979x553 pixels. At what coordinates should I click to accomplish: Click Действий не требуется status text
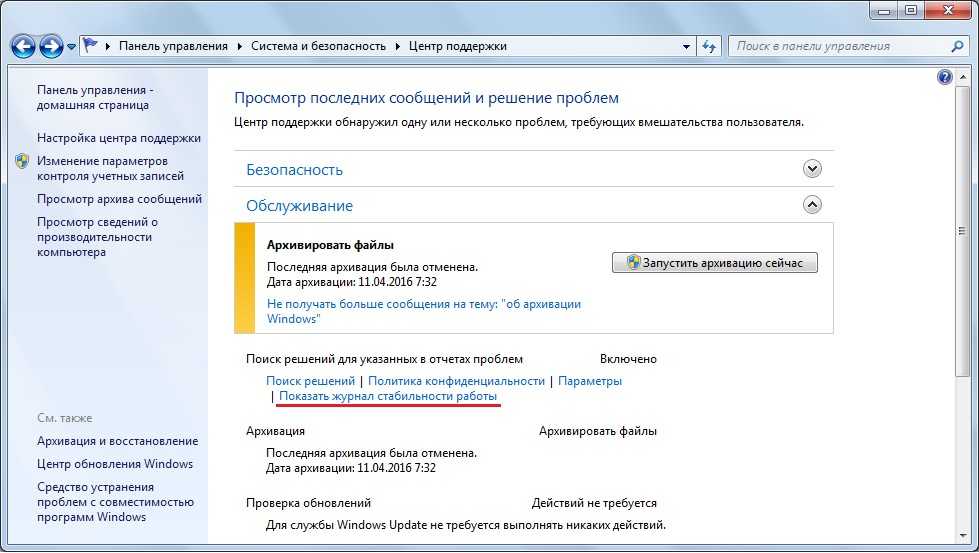point(594,503)
